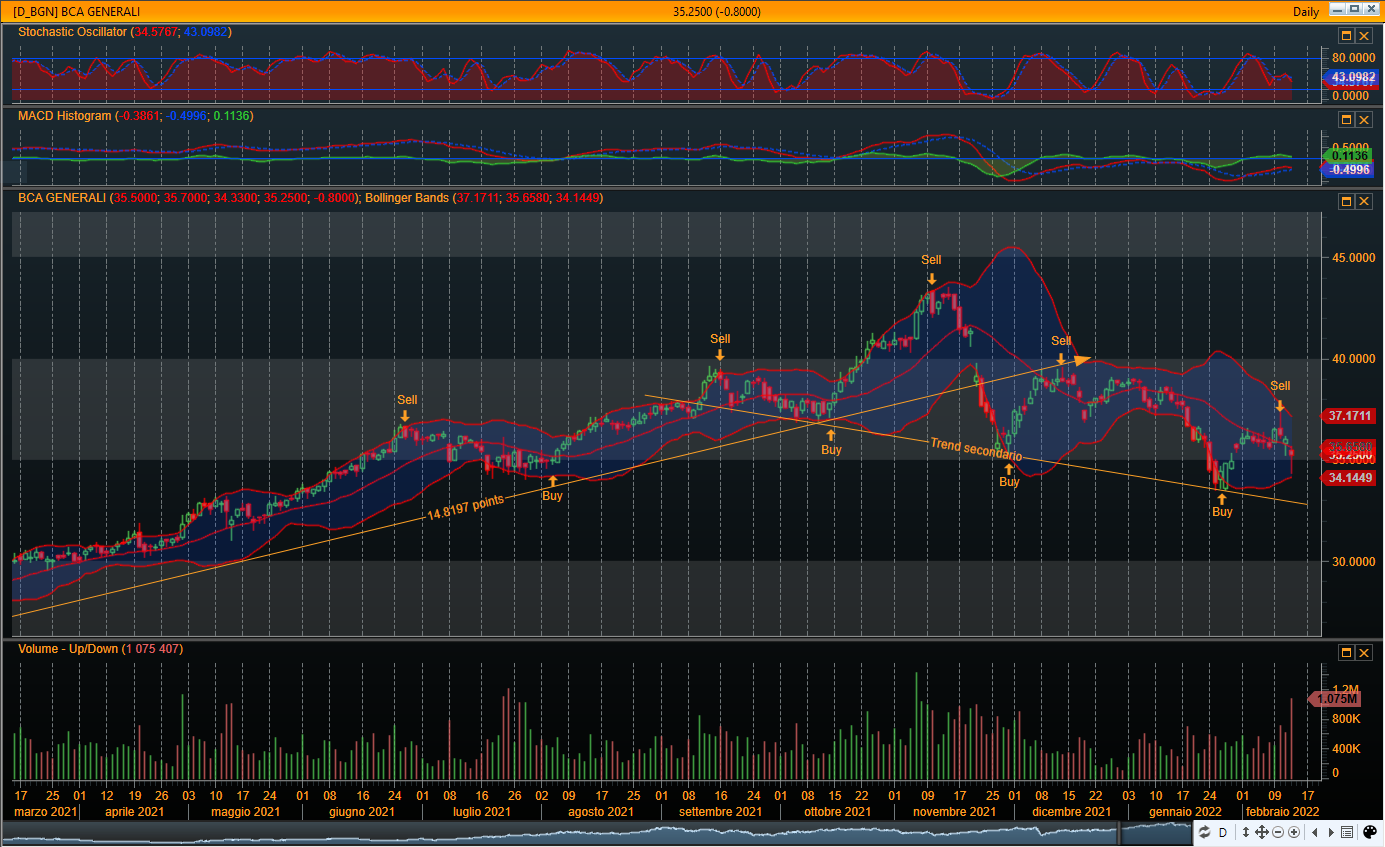Click the Buy marker in early agosto 2021
The image size is (1385, 847).
552,488
